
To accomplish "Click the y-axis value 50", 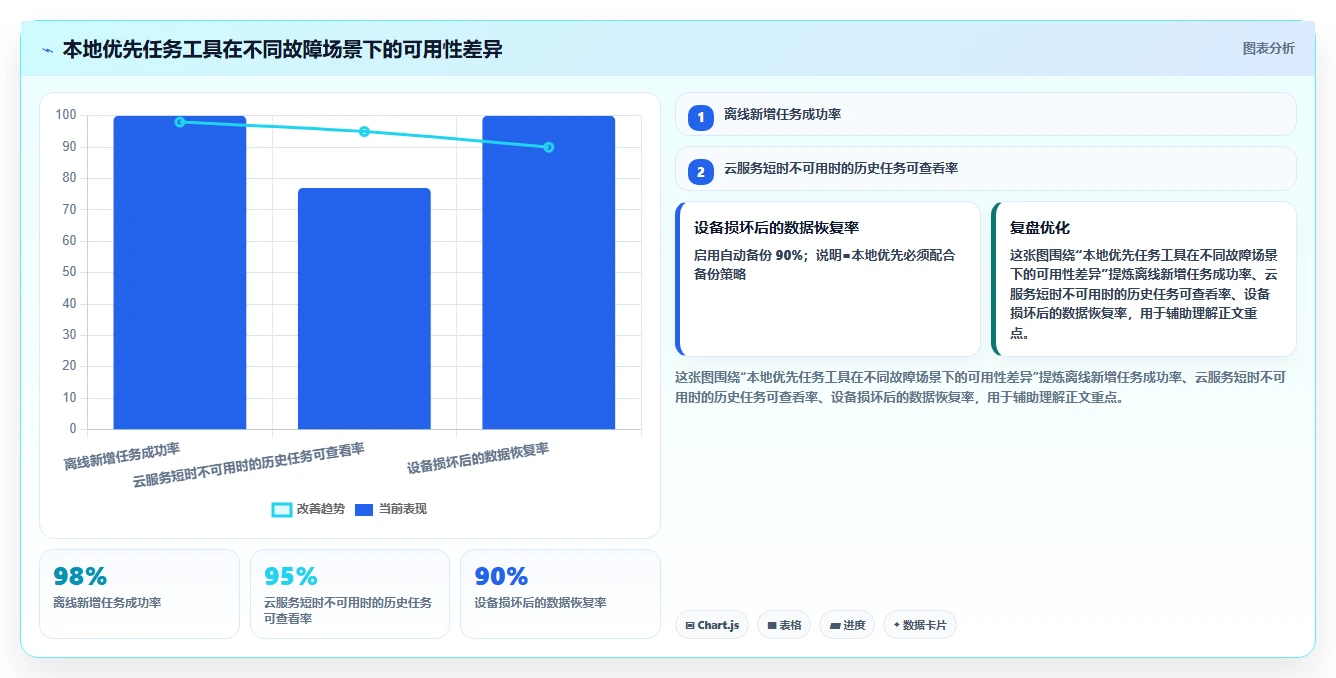I will (69, 272).
